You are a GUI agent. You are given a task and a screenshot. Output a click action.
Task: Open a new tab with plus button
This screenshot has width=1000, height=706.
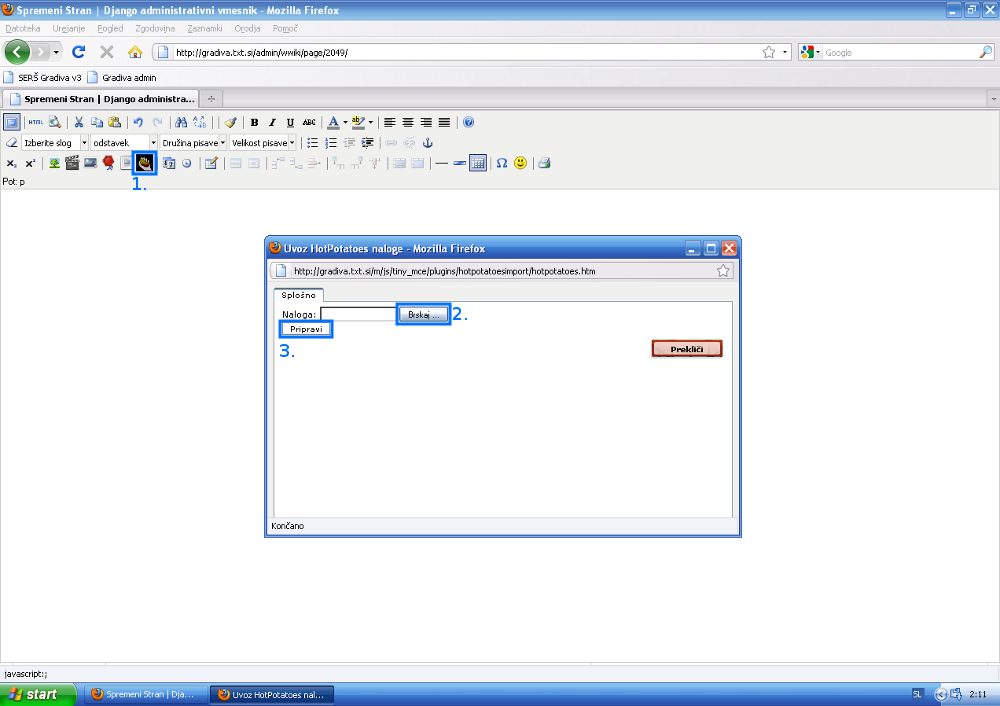(211, 99)
